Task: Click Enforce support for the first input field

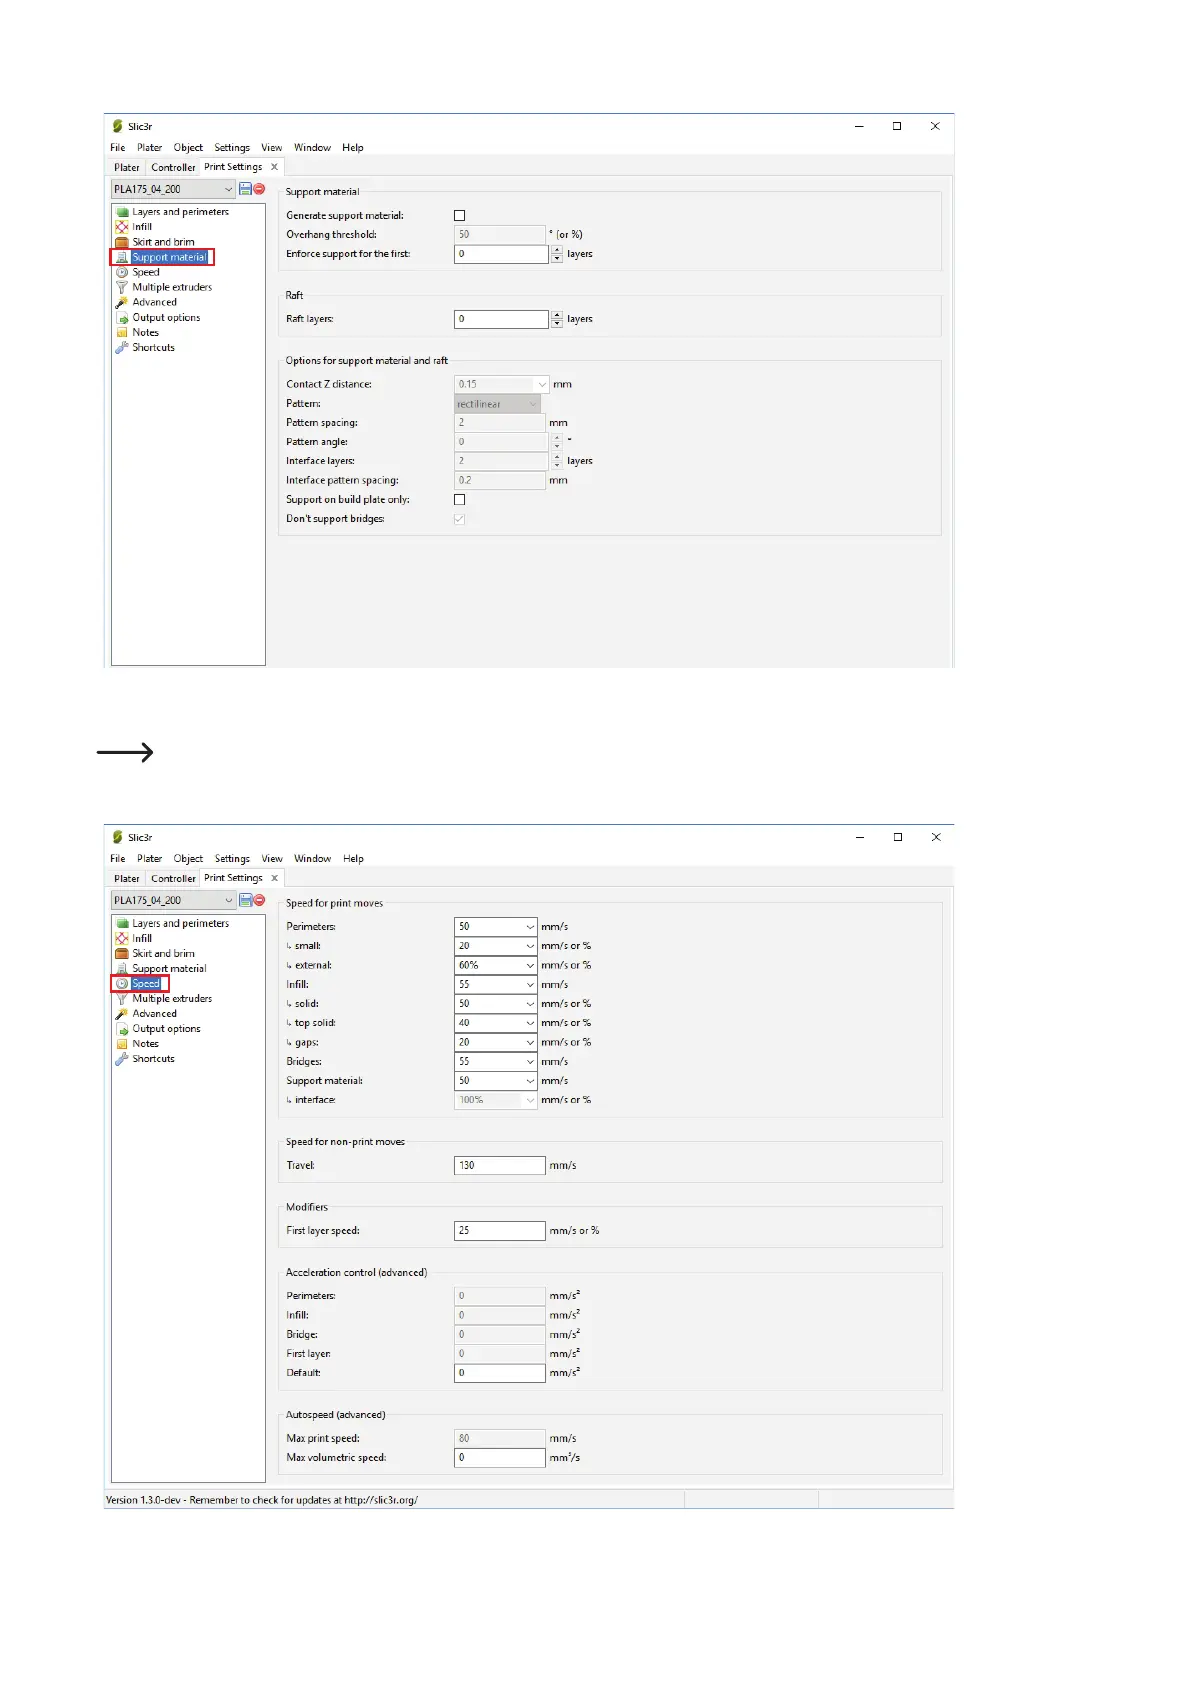Action: click(x=502, y=254)
